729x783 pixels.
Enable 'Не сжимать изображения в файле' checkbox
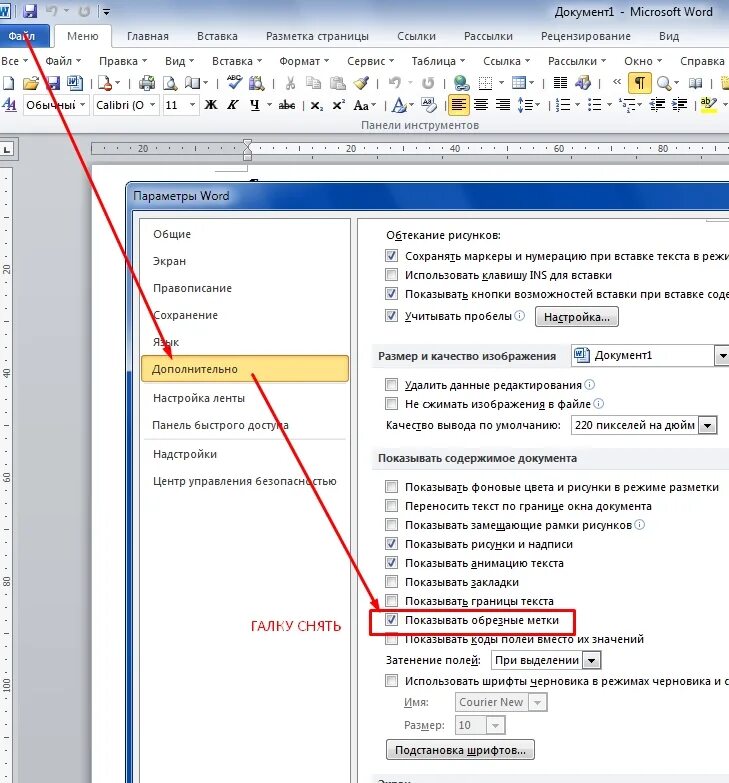(x=391, y=403)
